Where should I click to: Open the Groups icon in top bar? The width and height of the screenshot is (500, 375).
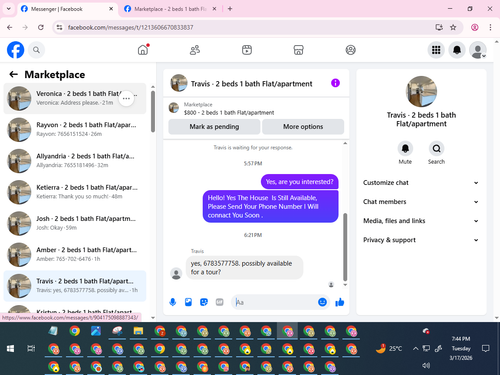(350, 50)
